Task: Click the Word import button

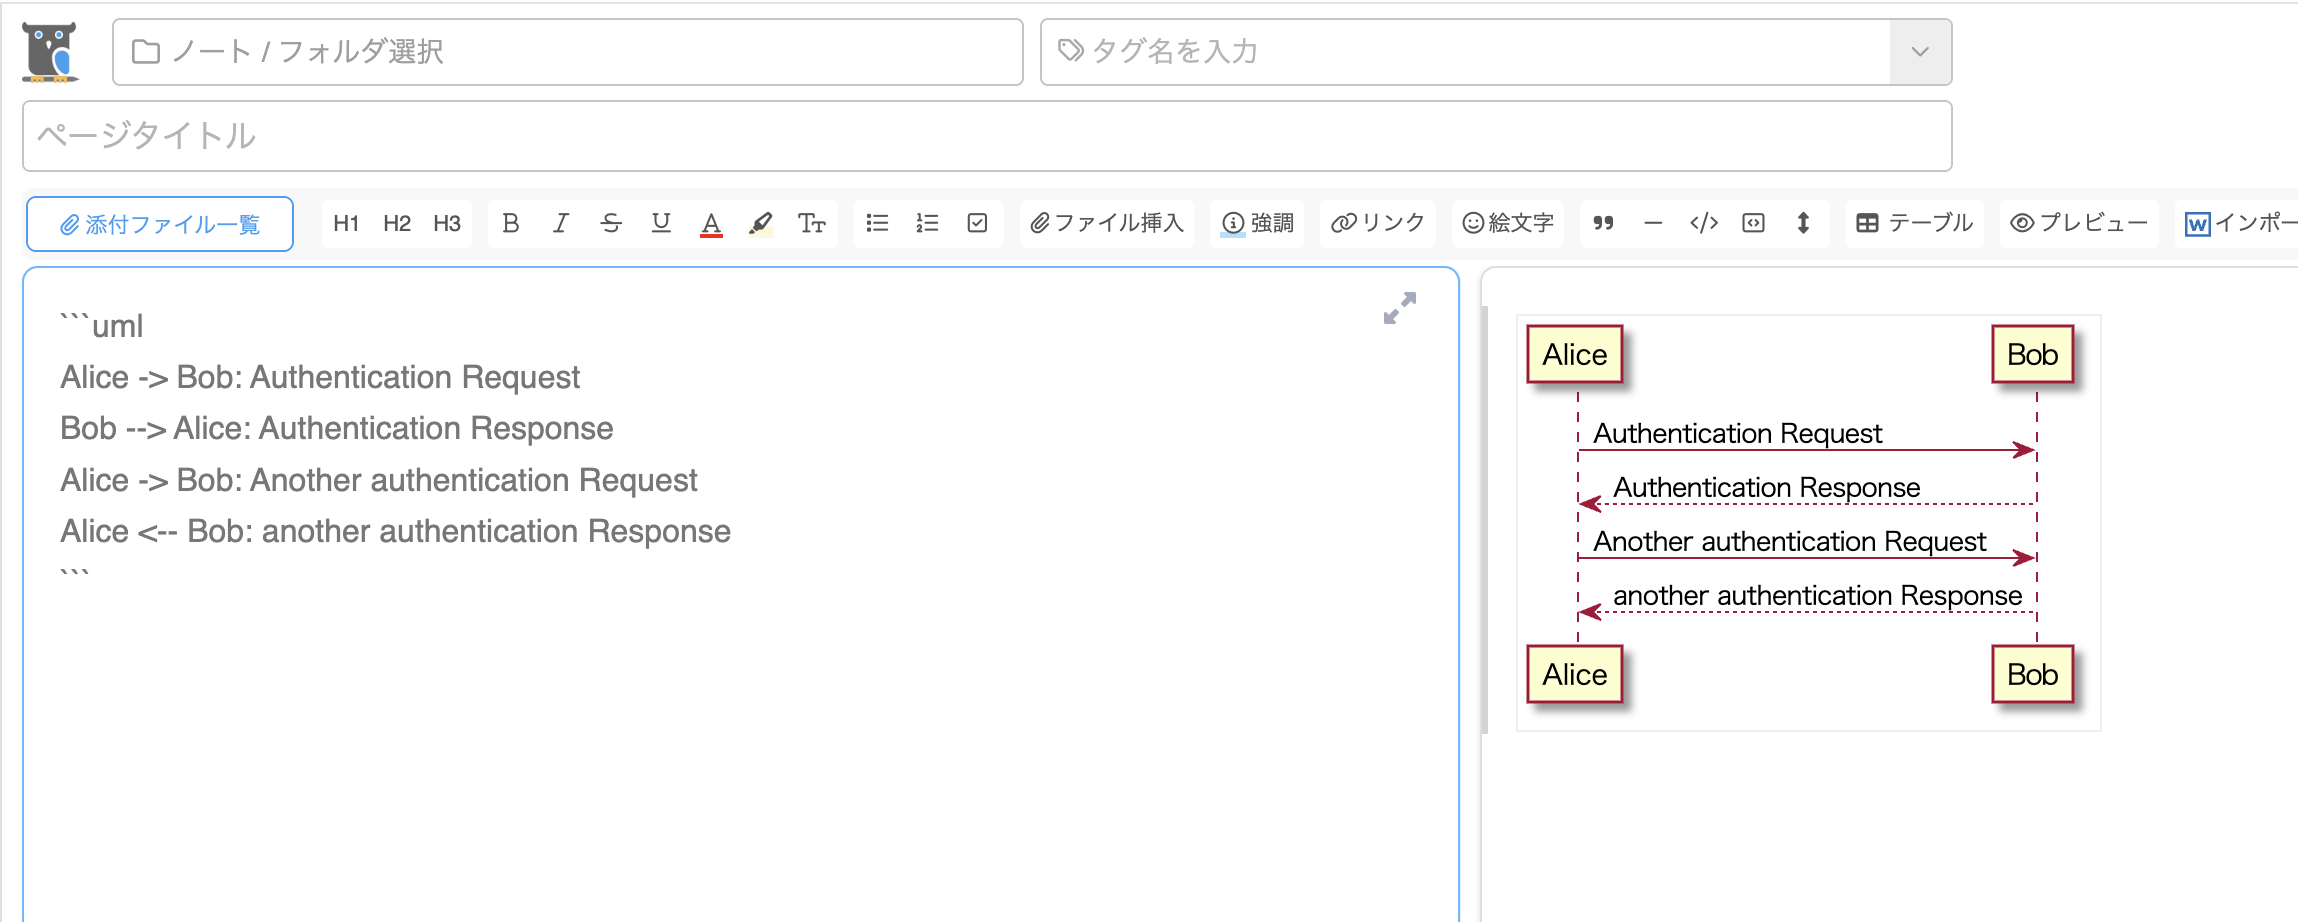Action: pos(2238,223)
